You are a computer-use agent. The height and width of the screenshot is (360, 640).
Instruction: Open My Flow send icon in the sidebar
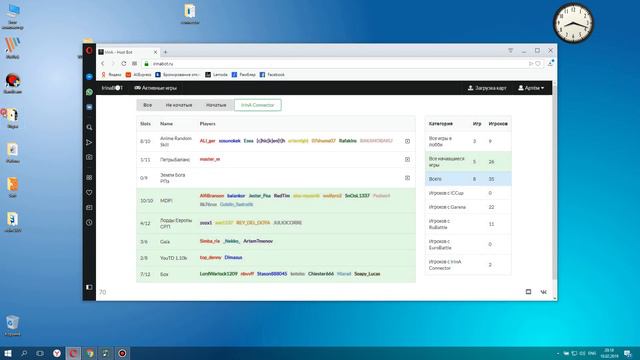coord(89,142)
